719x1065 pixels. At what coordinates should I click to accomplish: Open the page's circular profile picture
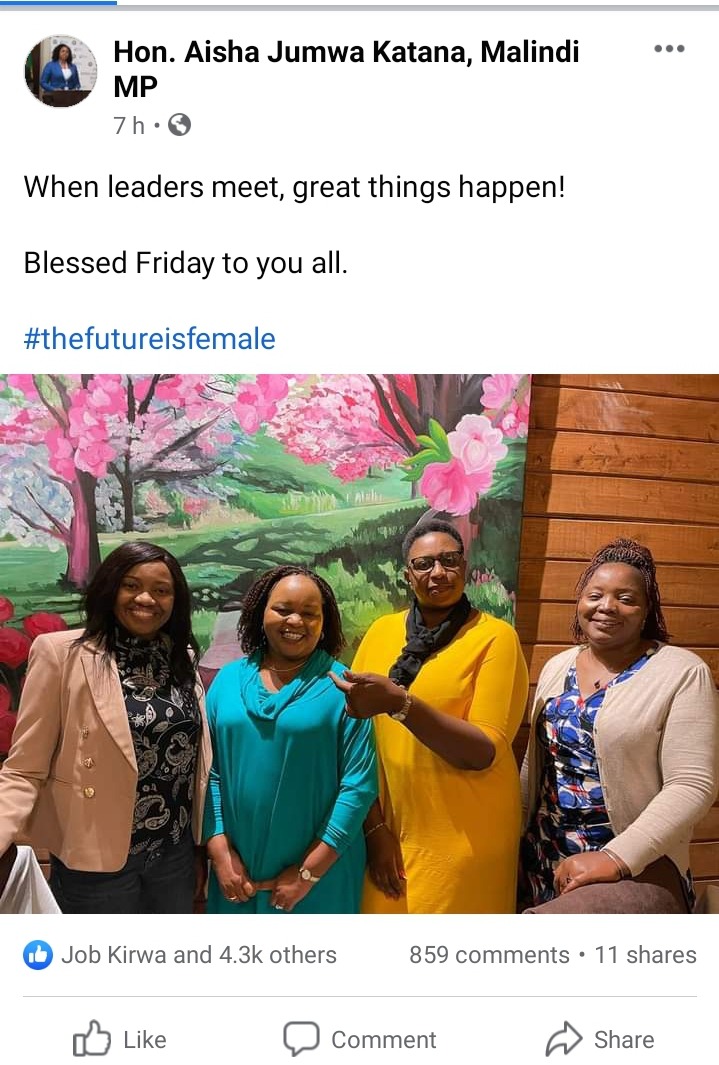coord(60,71)
